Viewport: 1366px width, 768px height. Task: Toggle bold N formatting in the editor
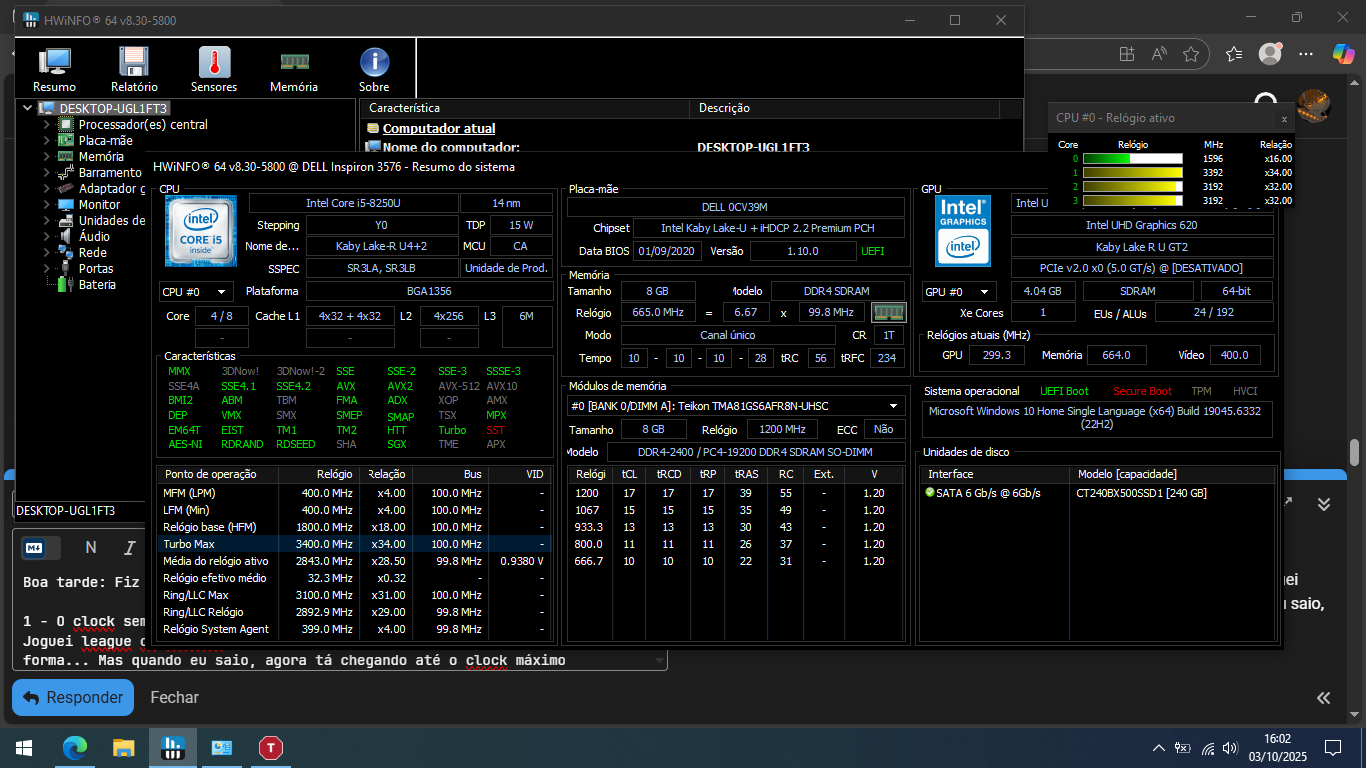click(x=91, y=547)
